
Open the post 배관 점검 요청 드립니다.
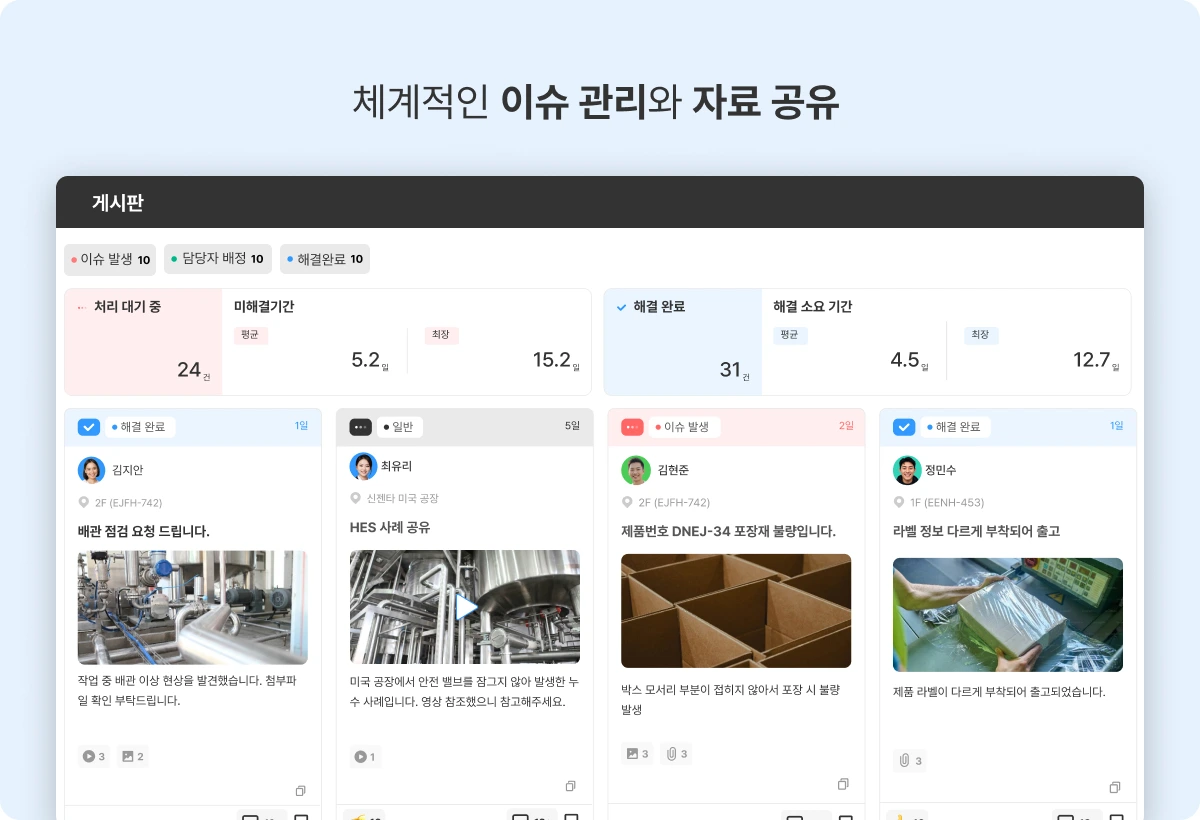click(144, 531)
